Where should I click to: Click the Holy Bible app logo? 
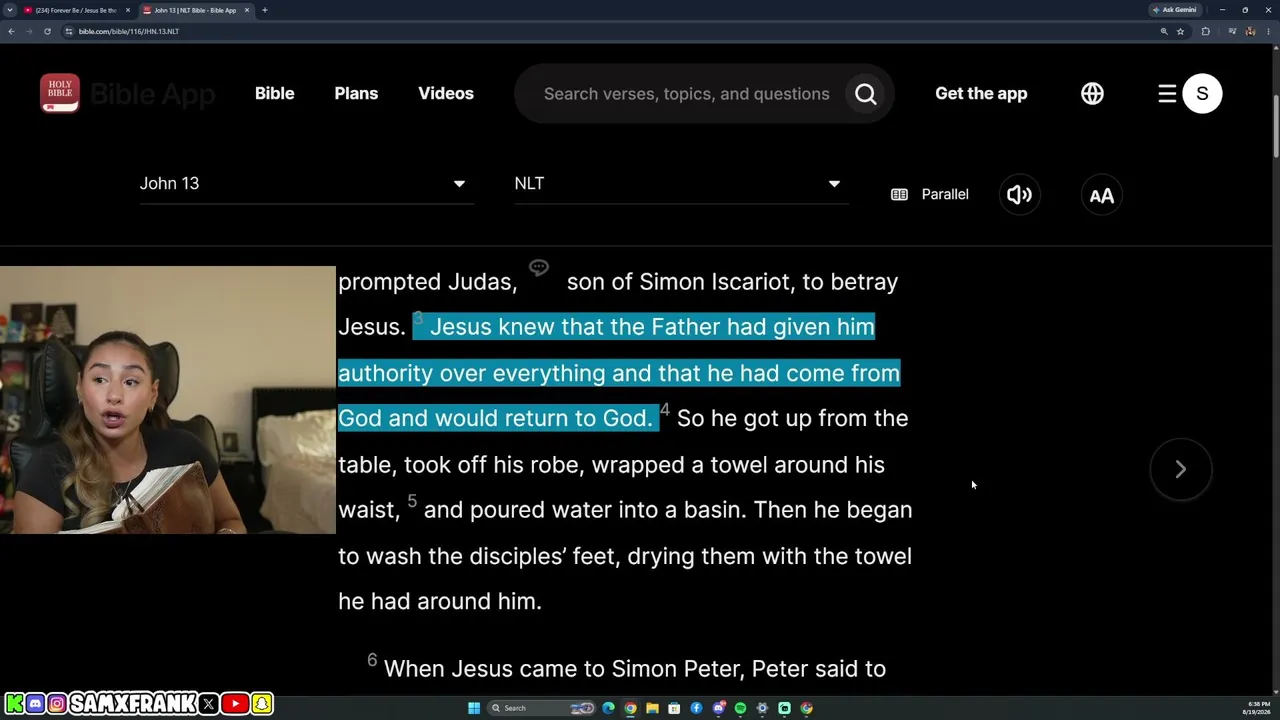point(60,93)
